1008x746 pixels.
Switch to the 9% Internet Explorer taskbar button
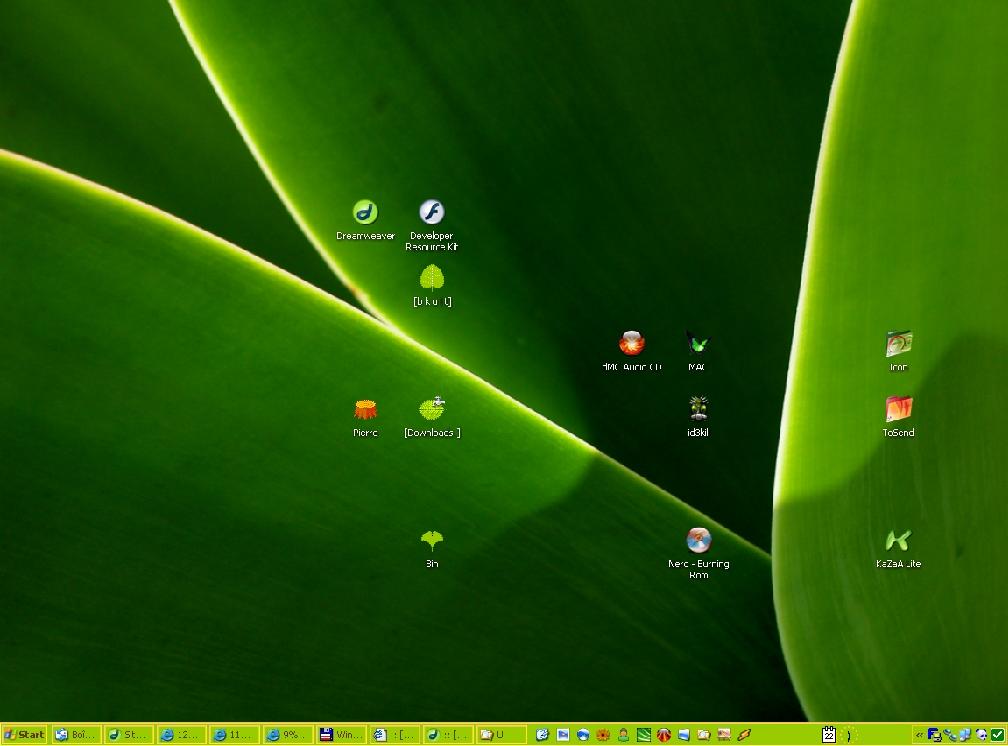pos(289,734)
